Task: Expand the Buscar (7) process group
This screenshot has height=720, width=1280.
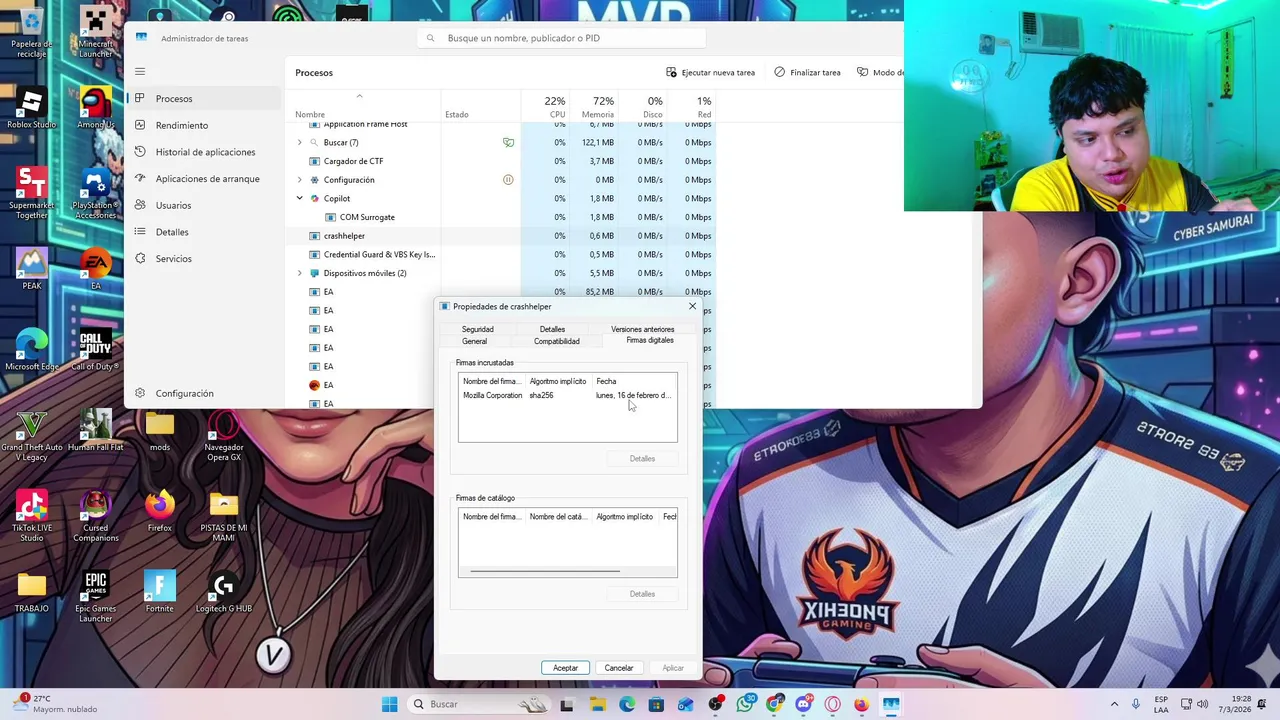Action: click(299, 143)
